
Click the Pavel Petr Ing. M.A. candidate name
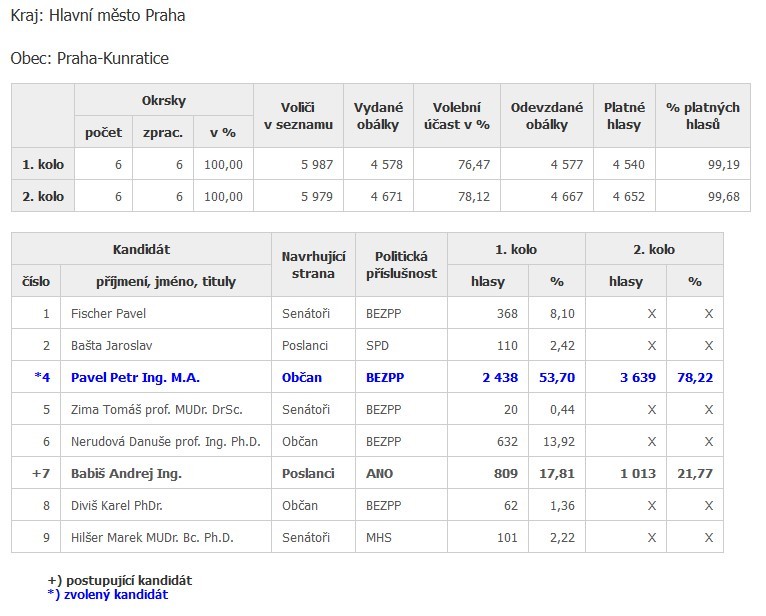135,378
